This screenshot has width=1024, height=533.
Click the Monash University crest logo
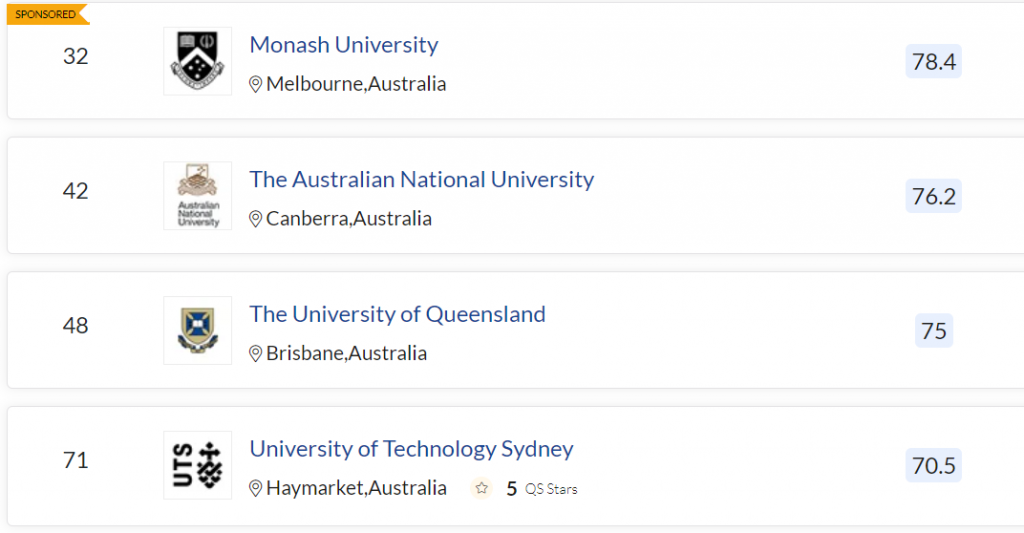(x=197, y=61)
